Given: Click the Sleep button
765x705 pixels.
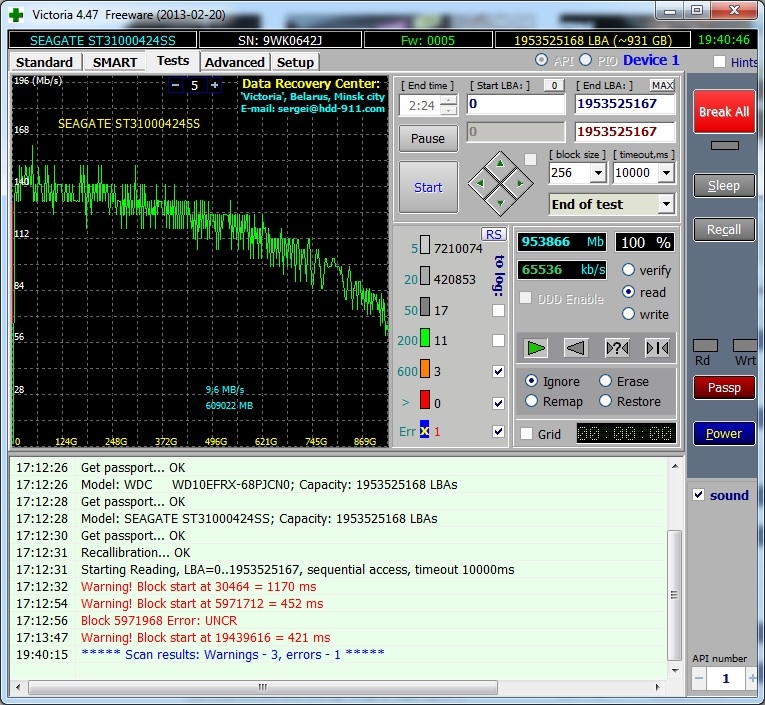Looking at the screenshot, I should [724, 185].
